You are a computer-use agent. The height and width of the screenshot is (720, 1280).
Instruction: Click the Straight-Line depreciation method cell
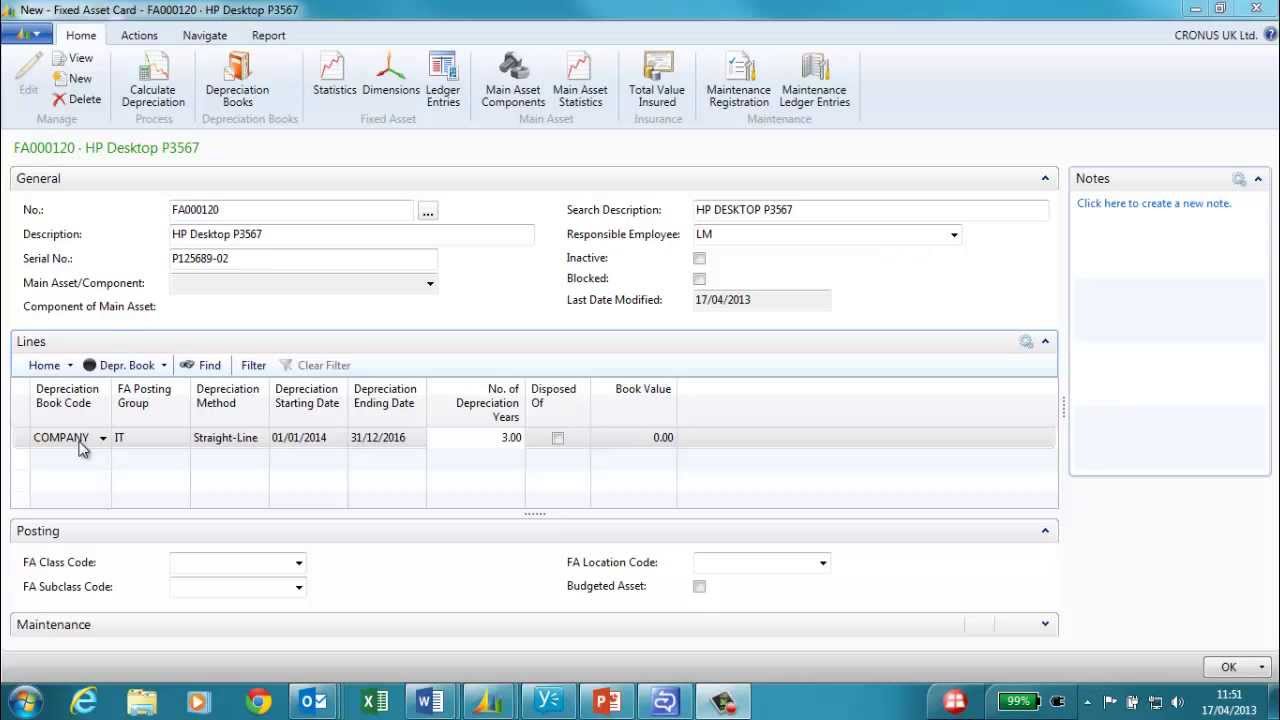pyautogui.click(x=229, y=438)
